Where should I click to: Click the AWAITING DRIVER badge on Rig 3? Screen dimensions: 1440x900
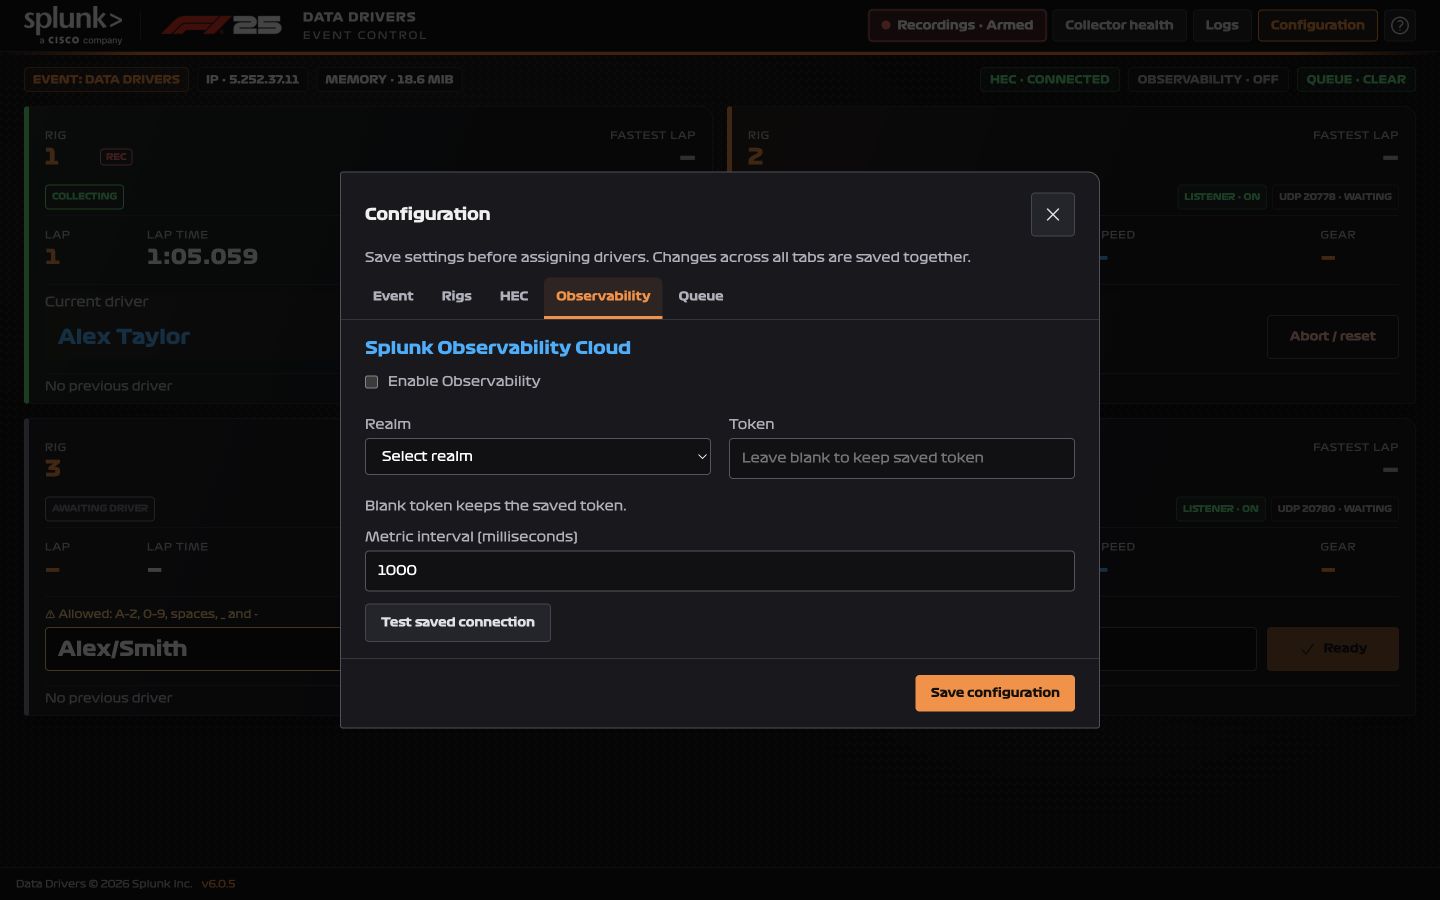point(100,509)
